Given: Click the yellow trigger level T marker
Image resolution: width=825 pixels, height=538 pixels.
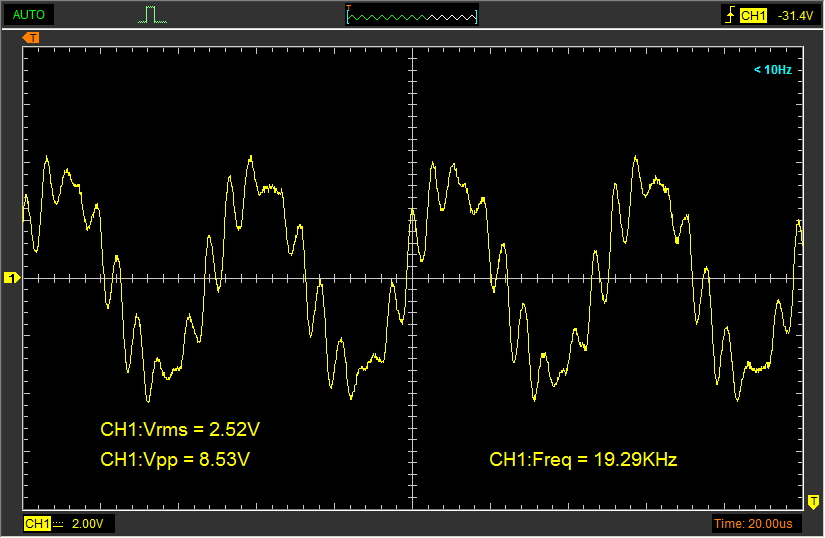Looking at the screenshot, I should [813, 502].
